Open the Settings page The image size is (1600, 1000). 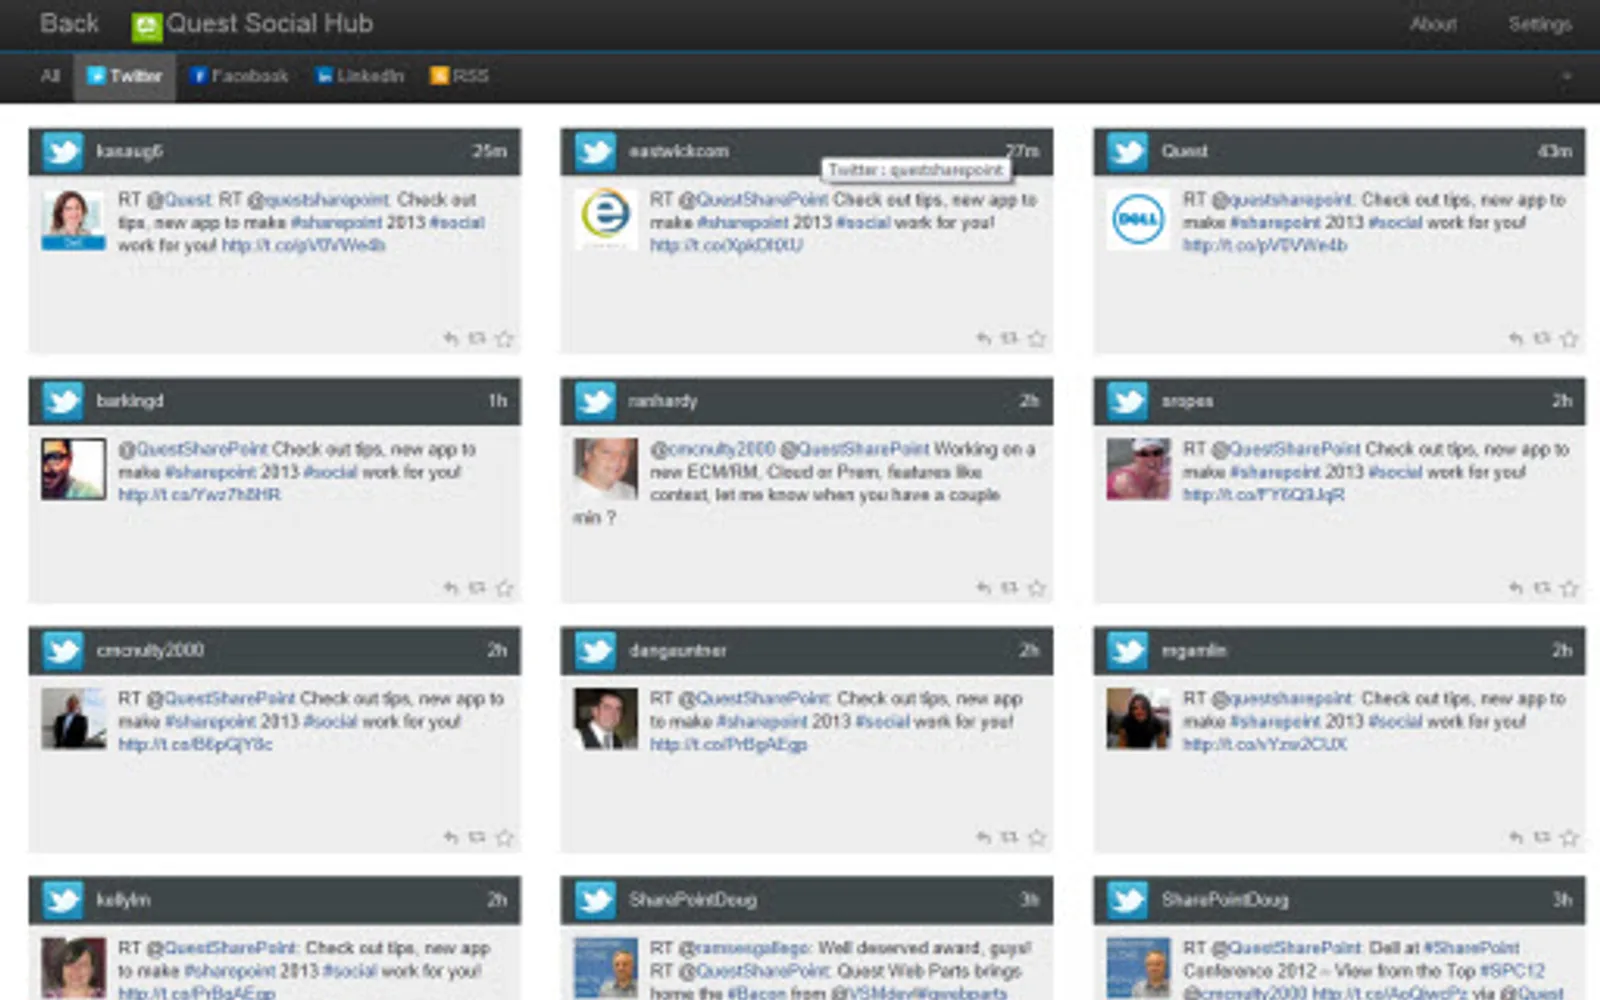pos(1540,24)
